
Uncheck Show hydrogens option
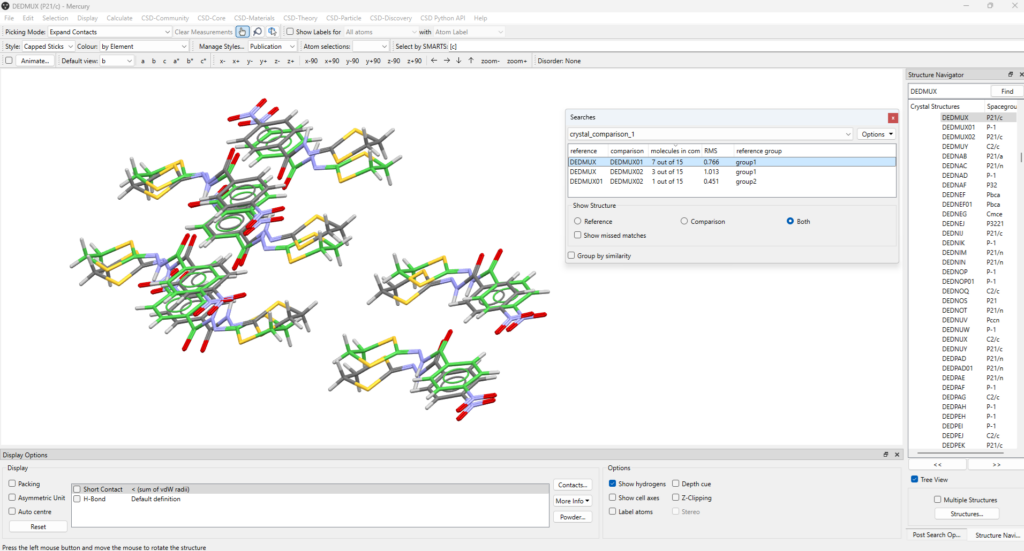coord(612,483)
